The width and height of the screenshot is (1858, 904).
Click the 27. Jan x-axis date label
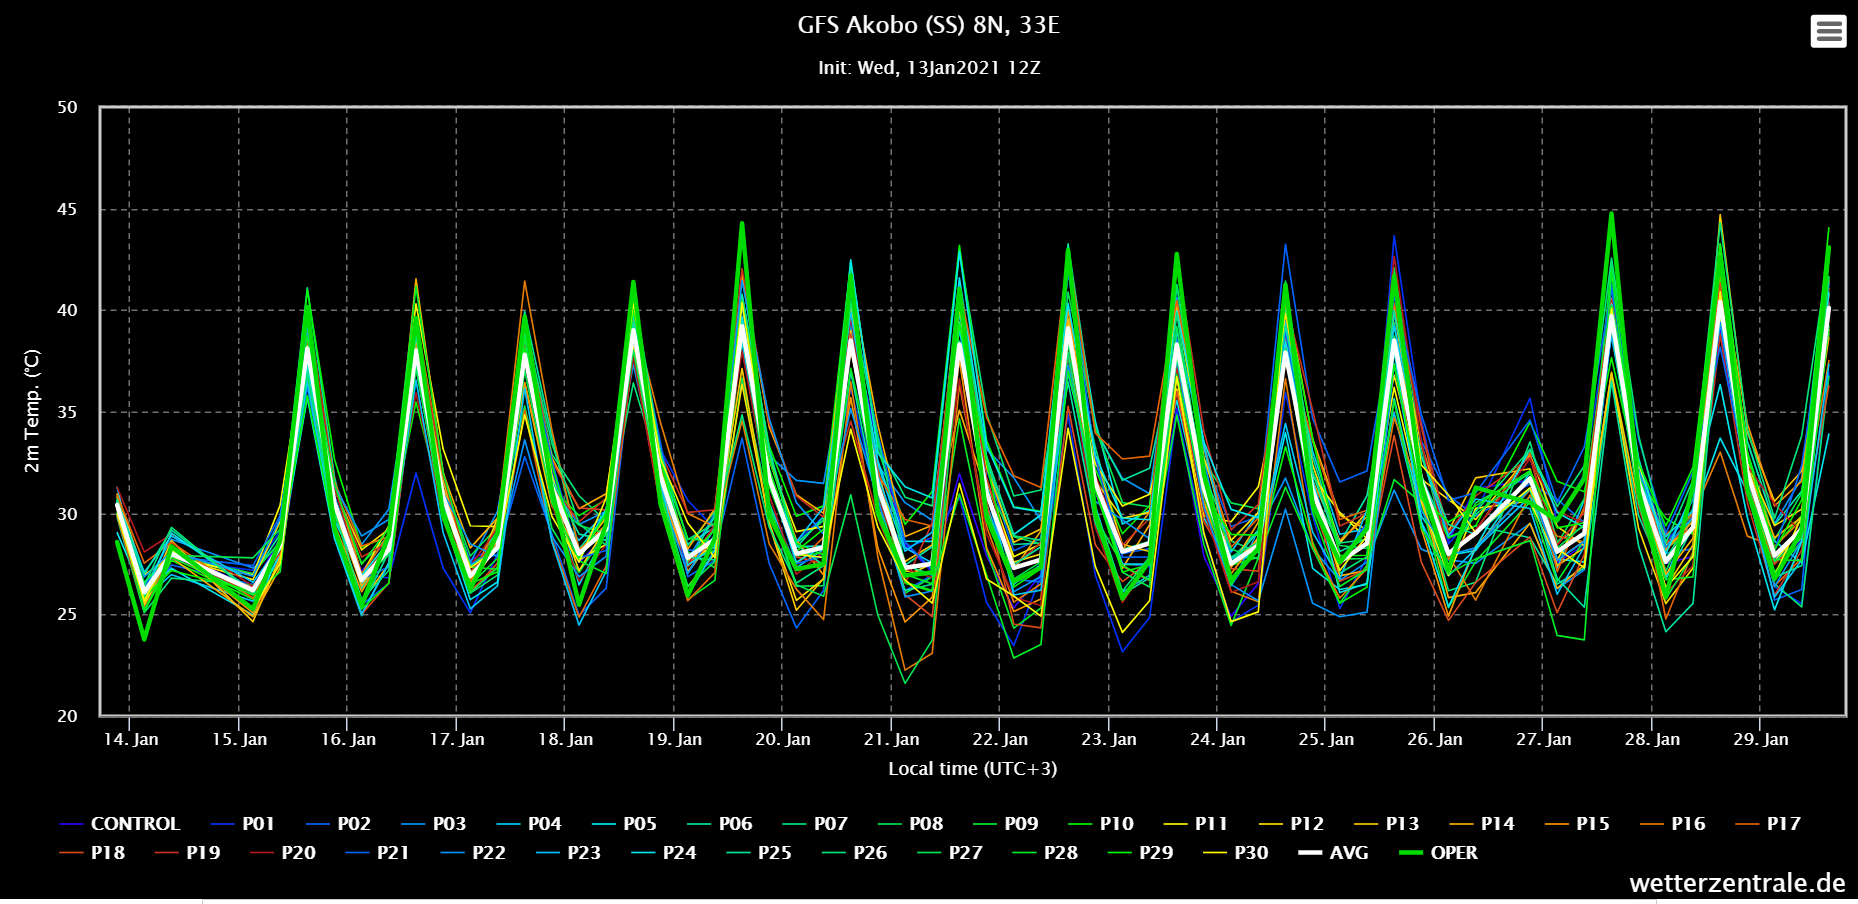point(1543,739)
